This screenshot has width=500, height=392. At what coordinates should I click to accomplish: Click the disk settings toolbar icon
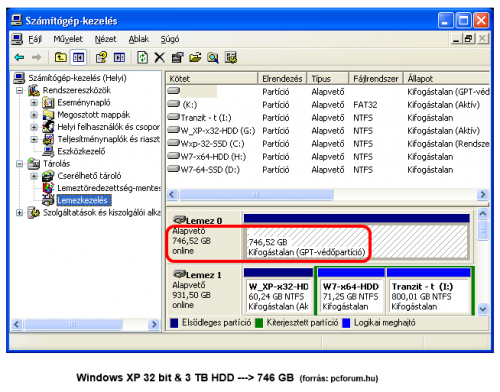[231, 58]
